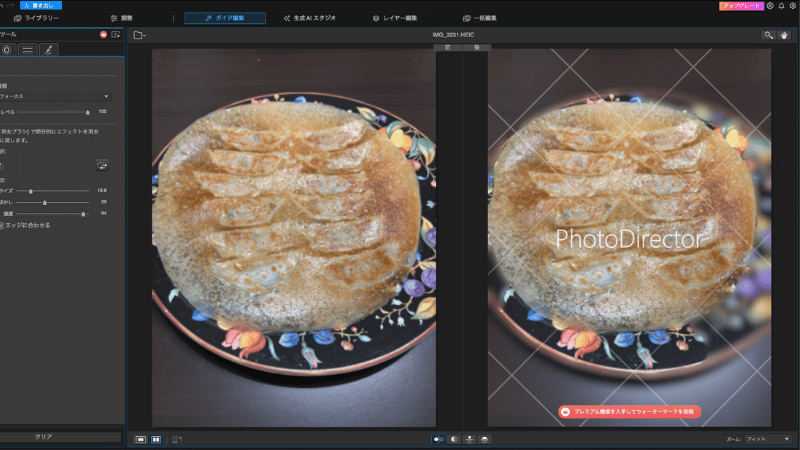Open the 生成AIスタジオ tab

point(310,18)
